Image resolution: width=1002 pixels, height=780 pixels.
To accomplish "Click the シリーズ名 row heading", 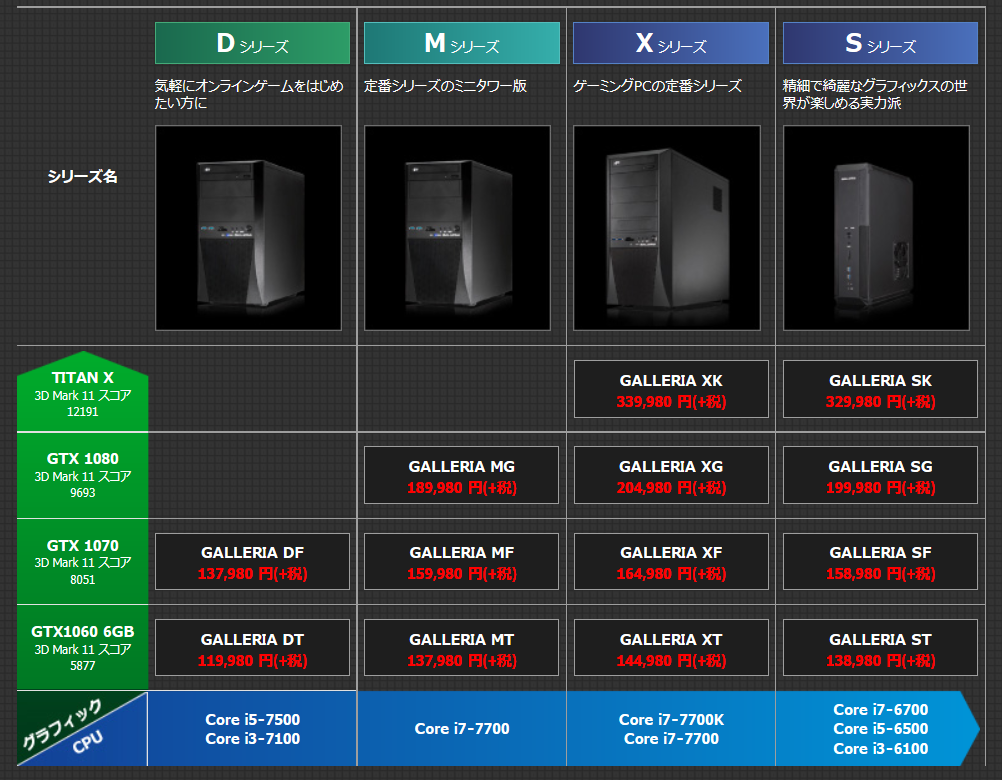I will pyautogui.click(x=82, y=176).
